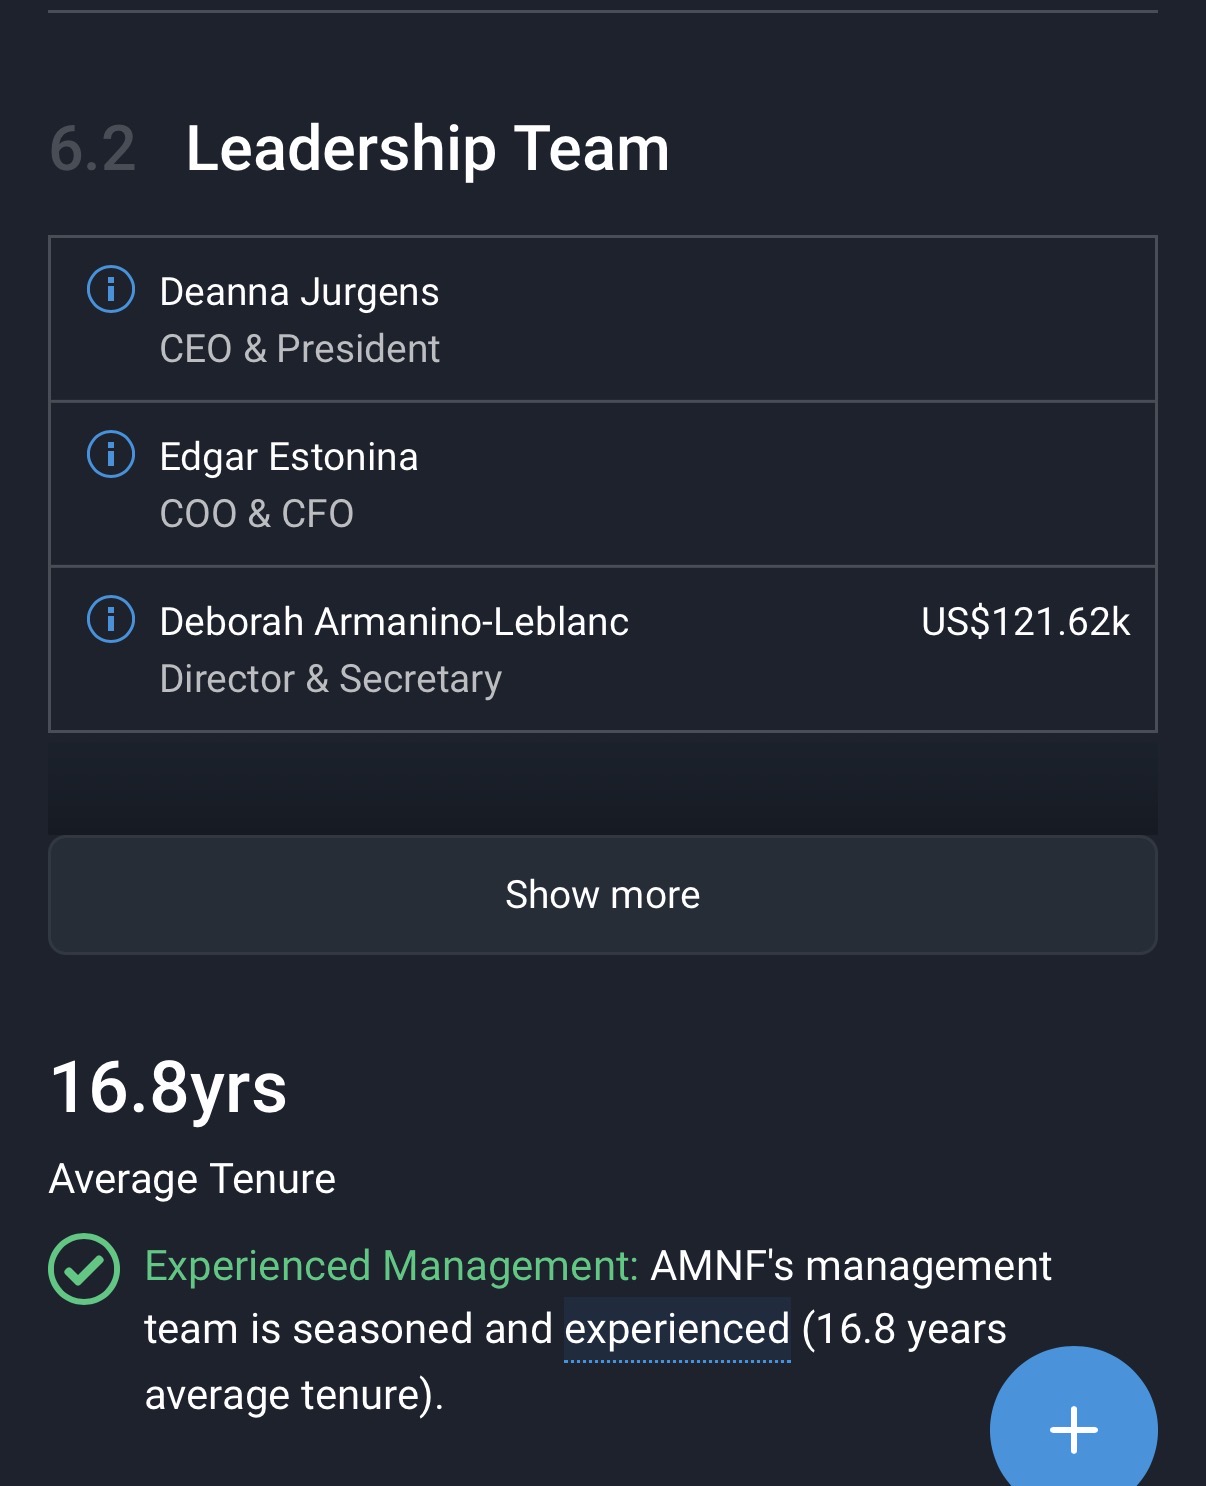Tap the 6.2 section number
This screenshot has height=1486, width=1206.
[93, 149]
